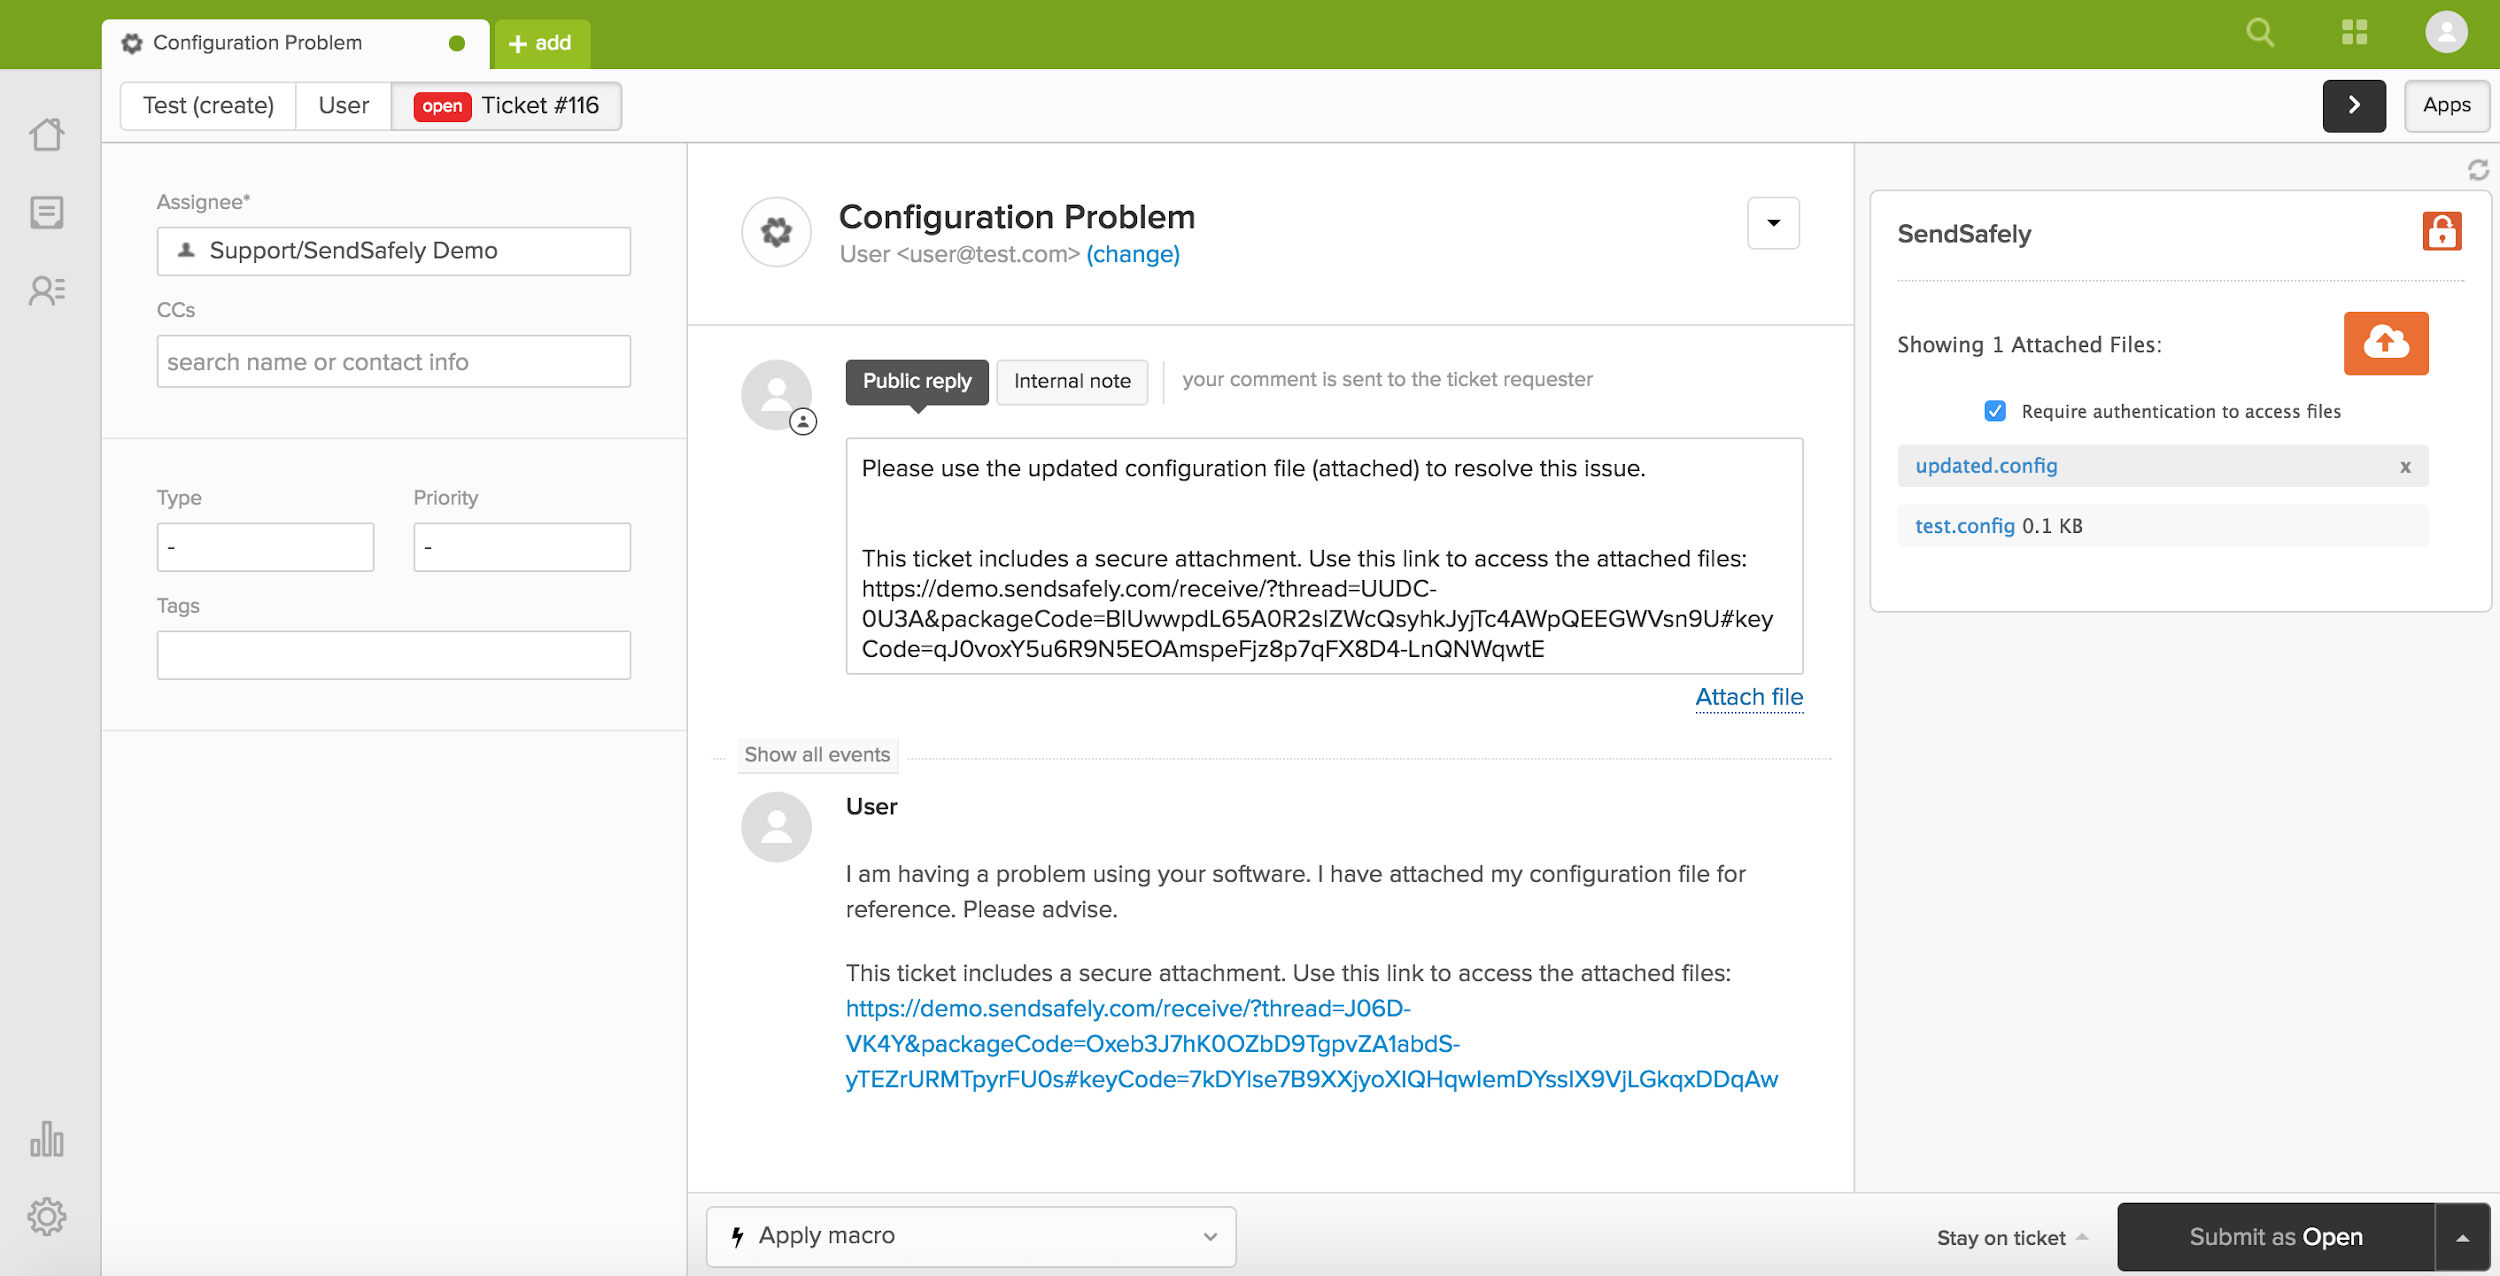Switch to the Internal note tab
This screenshot has width=2500, height=1276.
pyautogui.click(x=1071, y=381)
